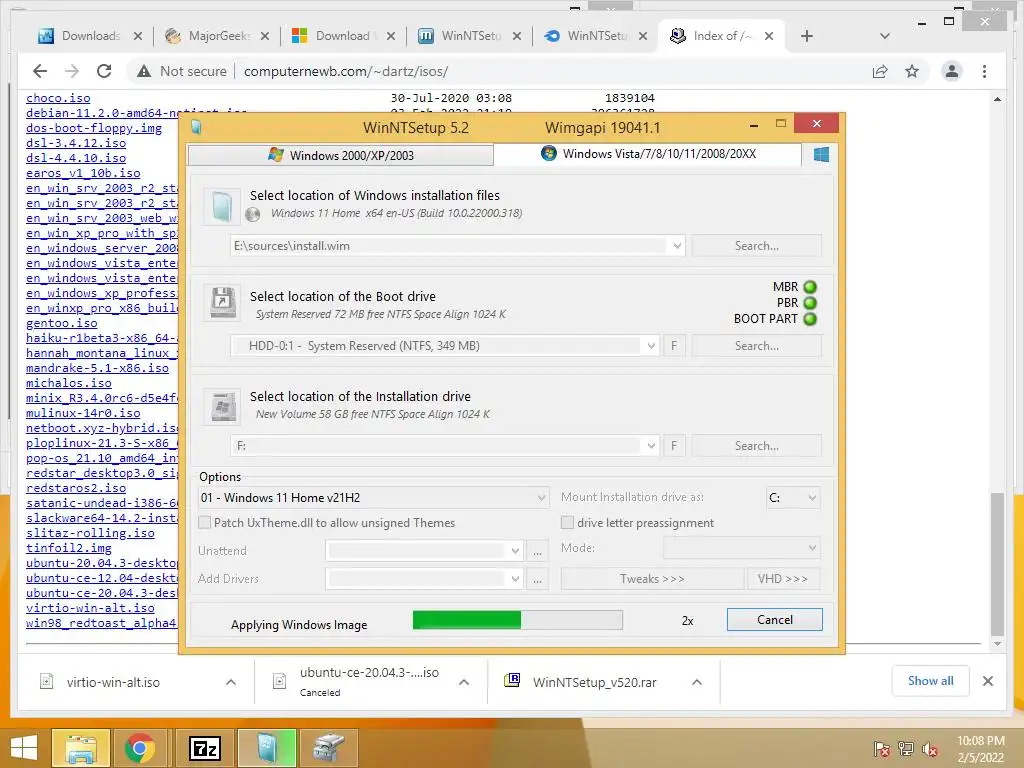The height and width of the screenshot is (768, 1024).
Task: Open File Explorer from the taskbar
Action: pyautogui.click(x=80, y=748)
